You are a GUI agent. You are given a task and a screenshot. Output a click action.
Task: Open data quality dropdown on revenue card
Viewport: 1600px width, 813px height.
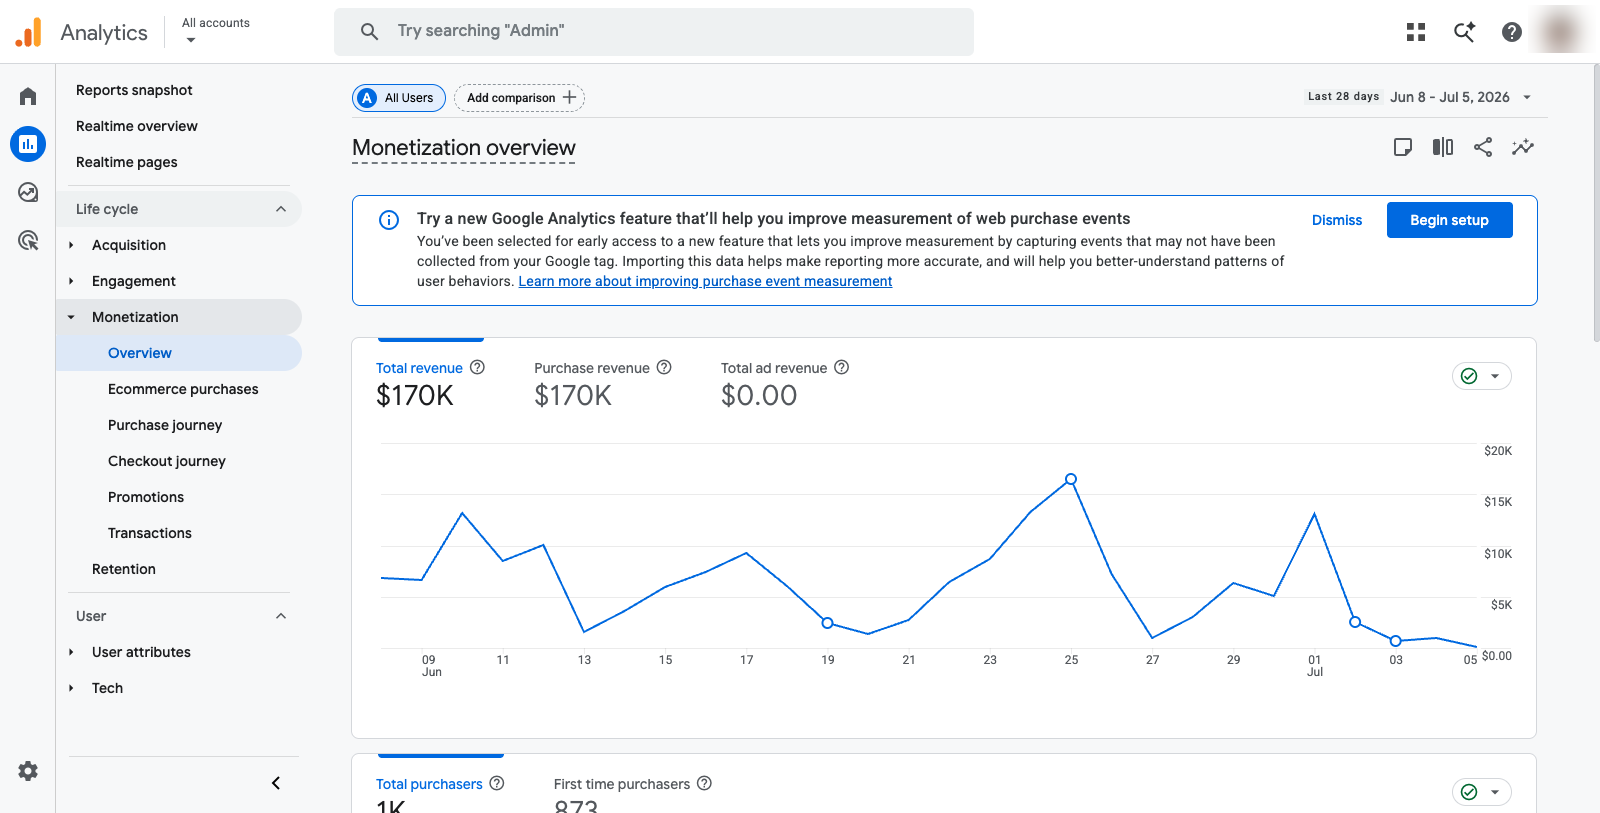1482,376
